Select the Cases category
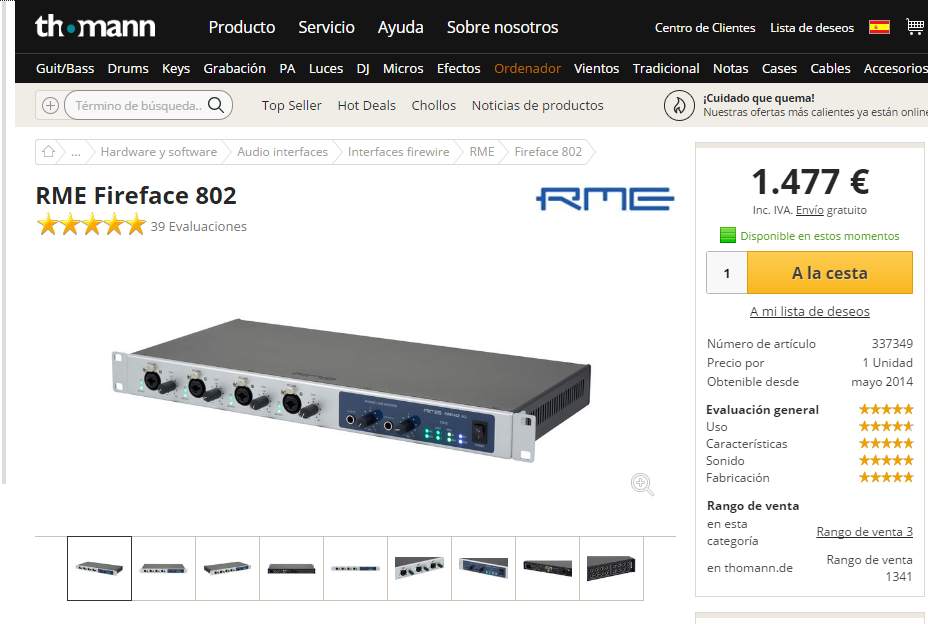The height and width of the screenshot is (624, 928). 779,69
